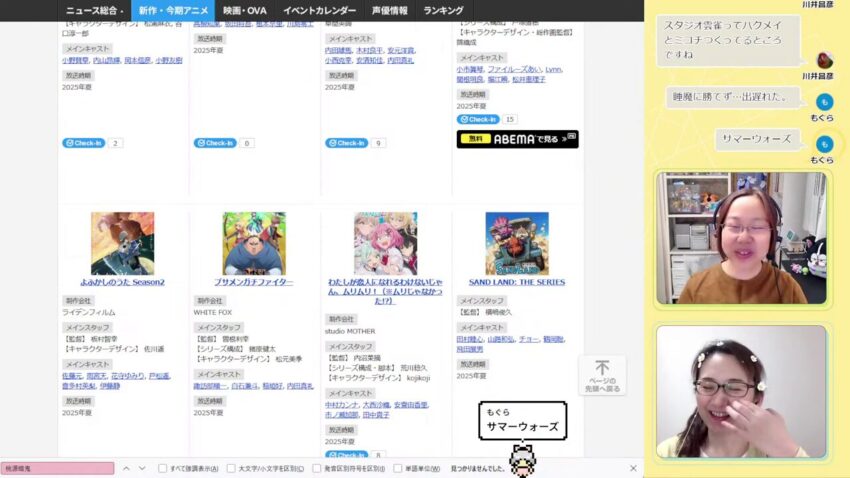
Task: Switch to the 映画・OVA tab
Action: click(x=244, y=10)
